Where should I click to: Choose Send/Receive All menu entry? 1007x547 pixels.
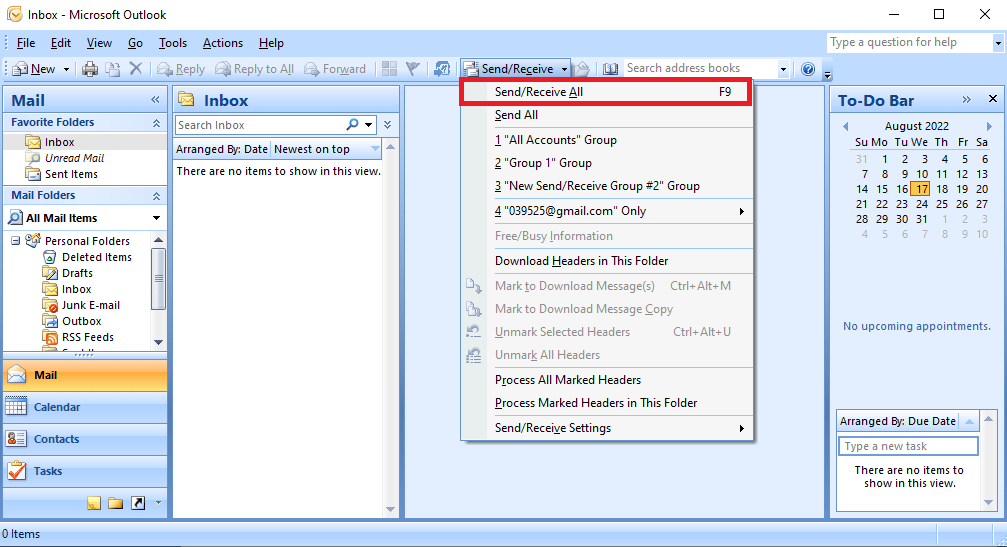pyautogui.click(x=606, y=92)
